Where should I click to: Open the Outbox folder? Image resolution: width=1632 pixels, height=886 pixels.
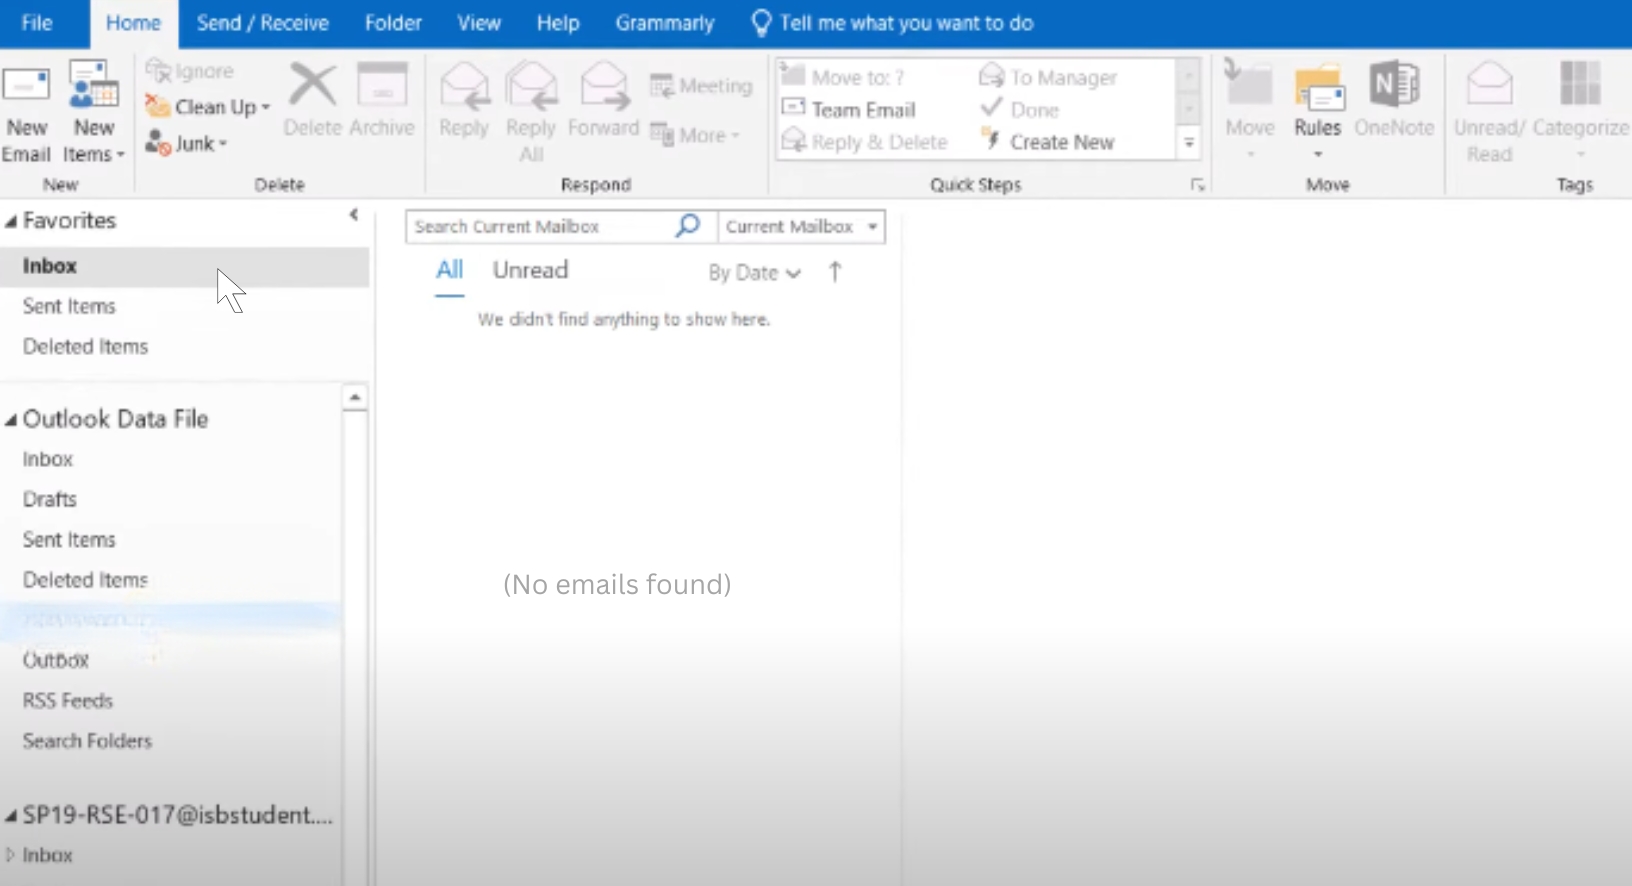[x=56, y=660]
